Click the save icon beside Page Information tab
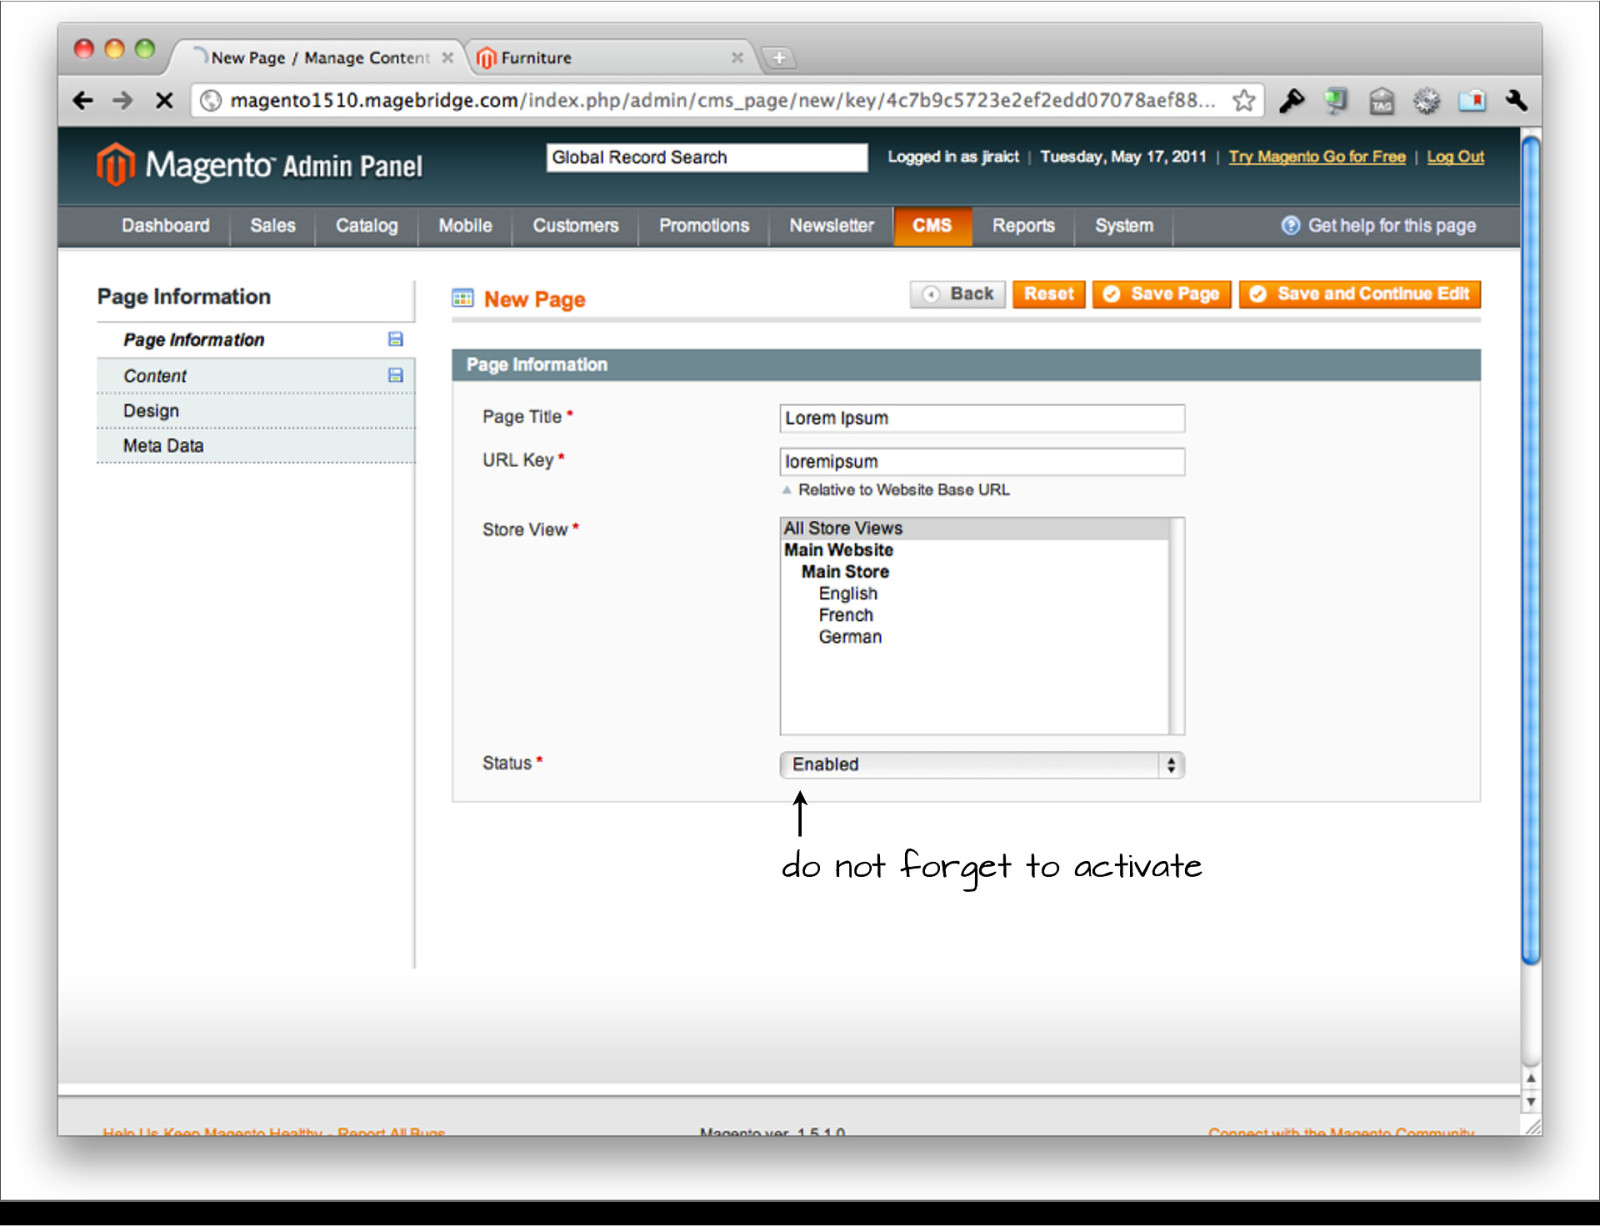This screenshot has height=1232, width=1600. (x=395, y=340)
